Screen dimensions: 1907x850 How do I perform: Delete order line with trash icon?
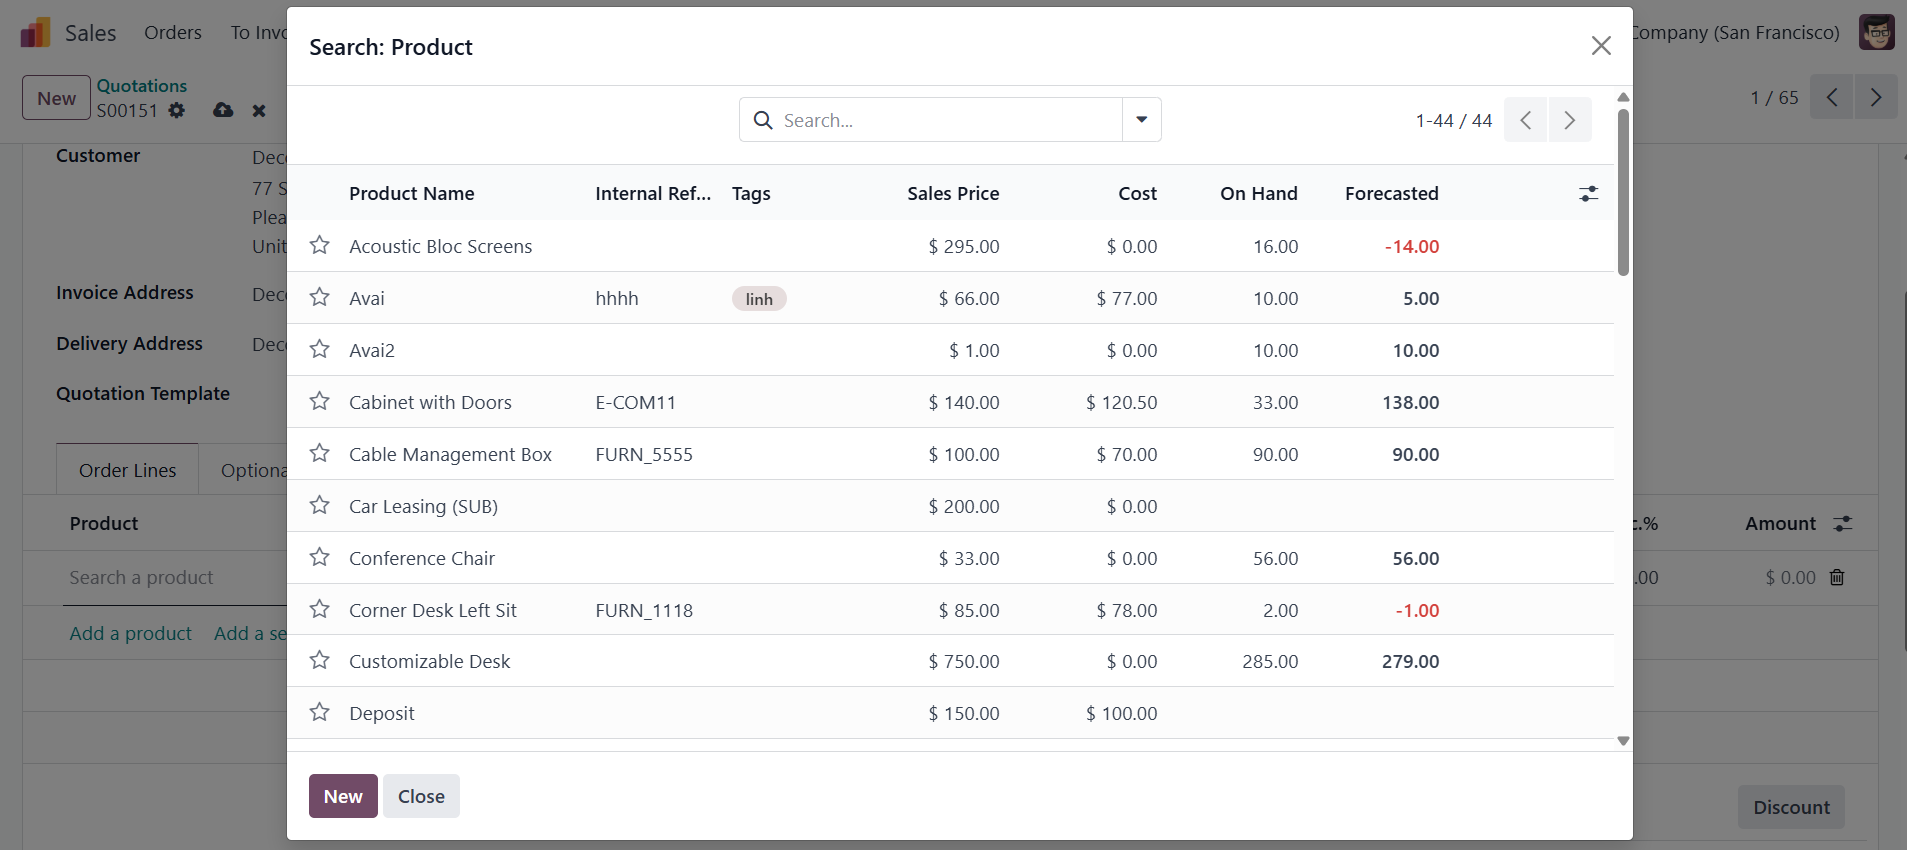(x=1836, y=577)
